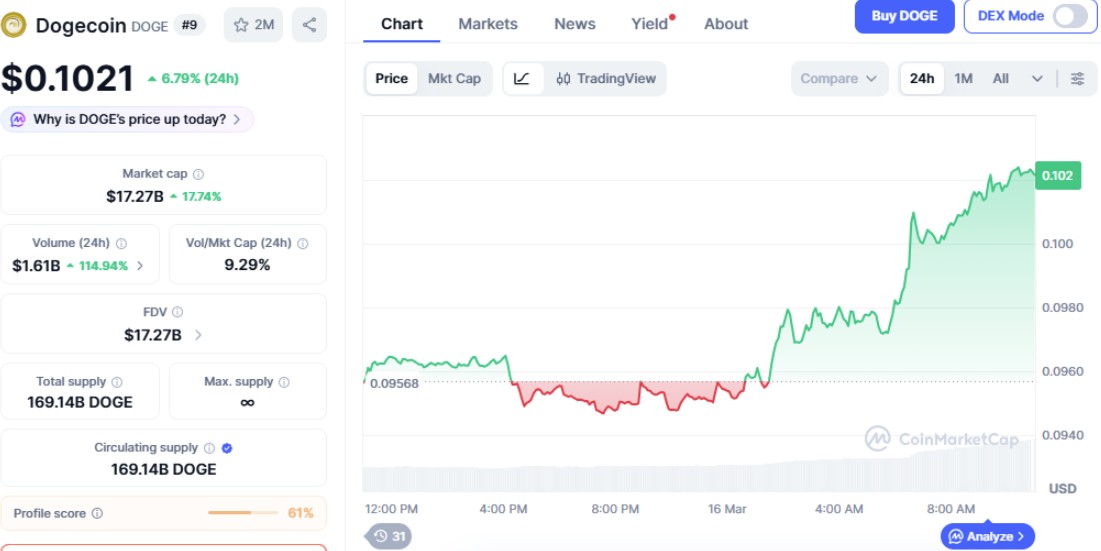Click Circulating supply info icon

pyautogui.click(x=209, y=448)
